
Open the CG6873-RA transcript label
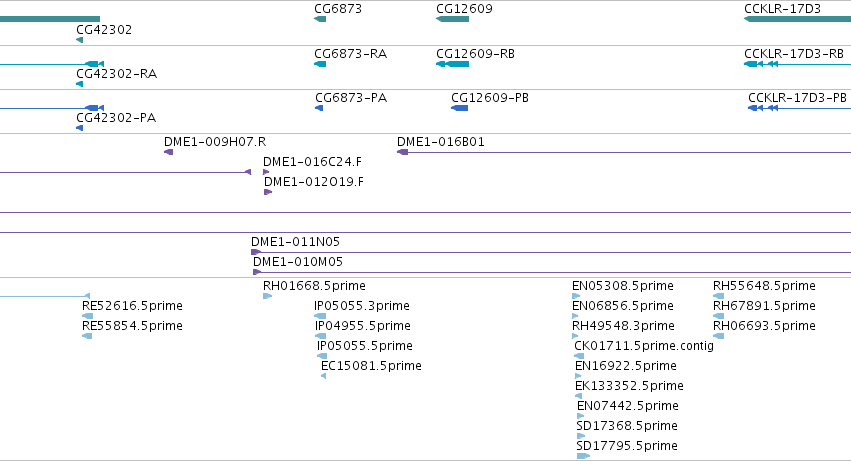pyautogui.click(x=351, y=54)
